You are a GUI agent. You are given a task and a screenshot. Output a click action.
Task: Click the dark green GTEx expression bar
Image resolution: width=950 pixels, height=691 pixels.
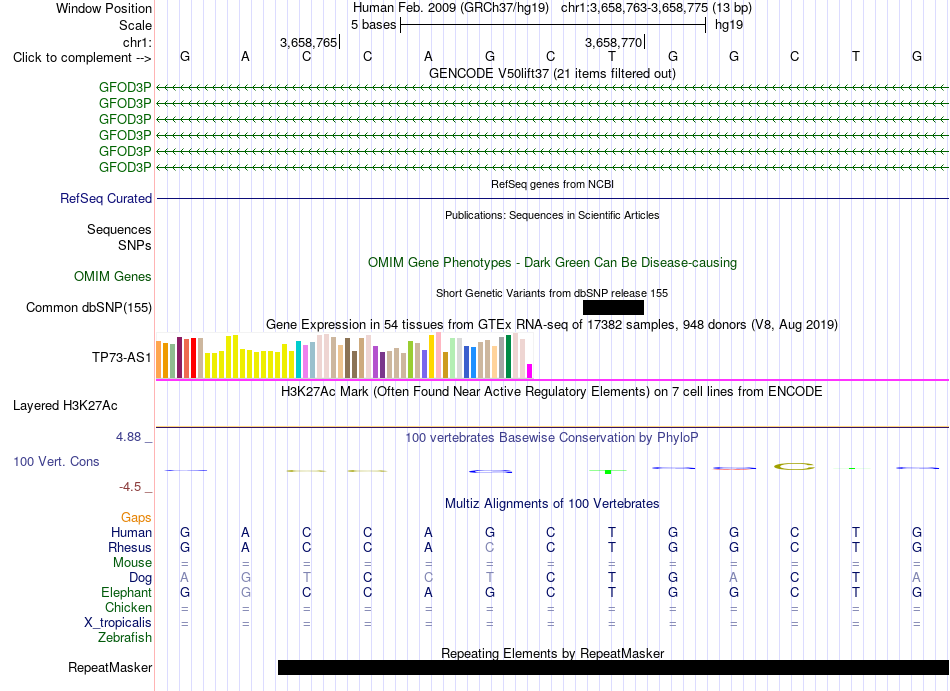tap(509, 357)
